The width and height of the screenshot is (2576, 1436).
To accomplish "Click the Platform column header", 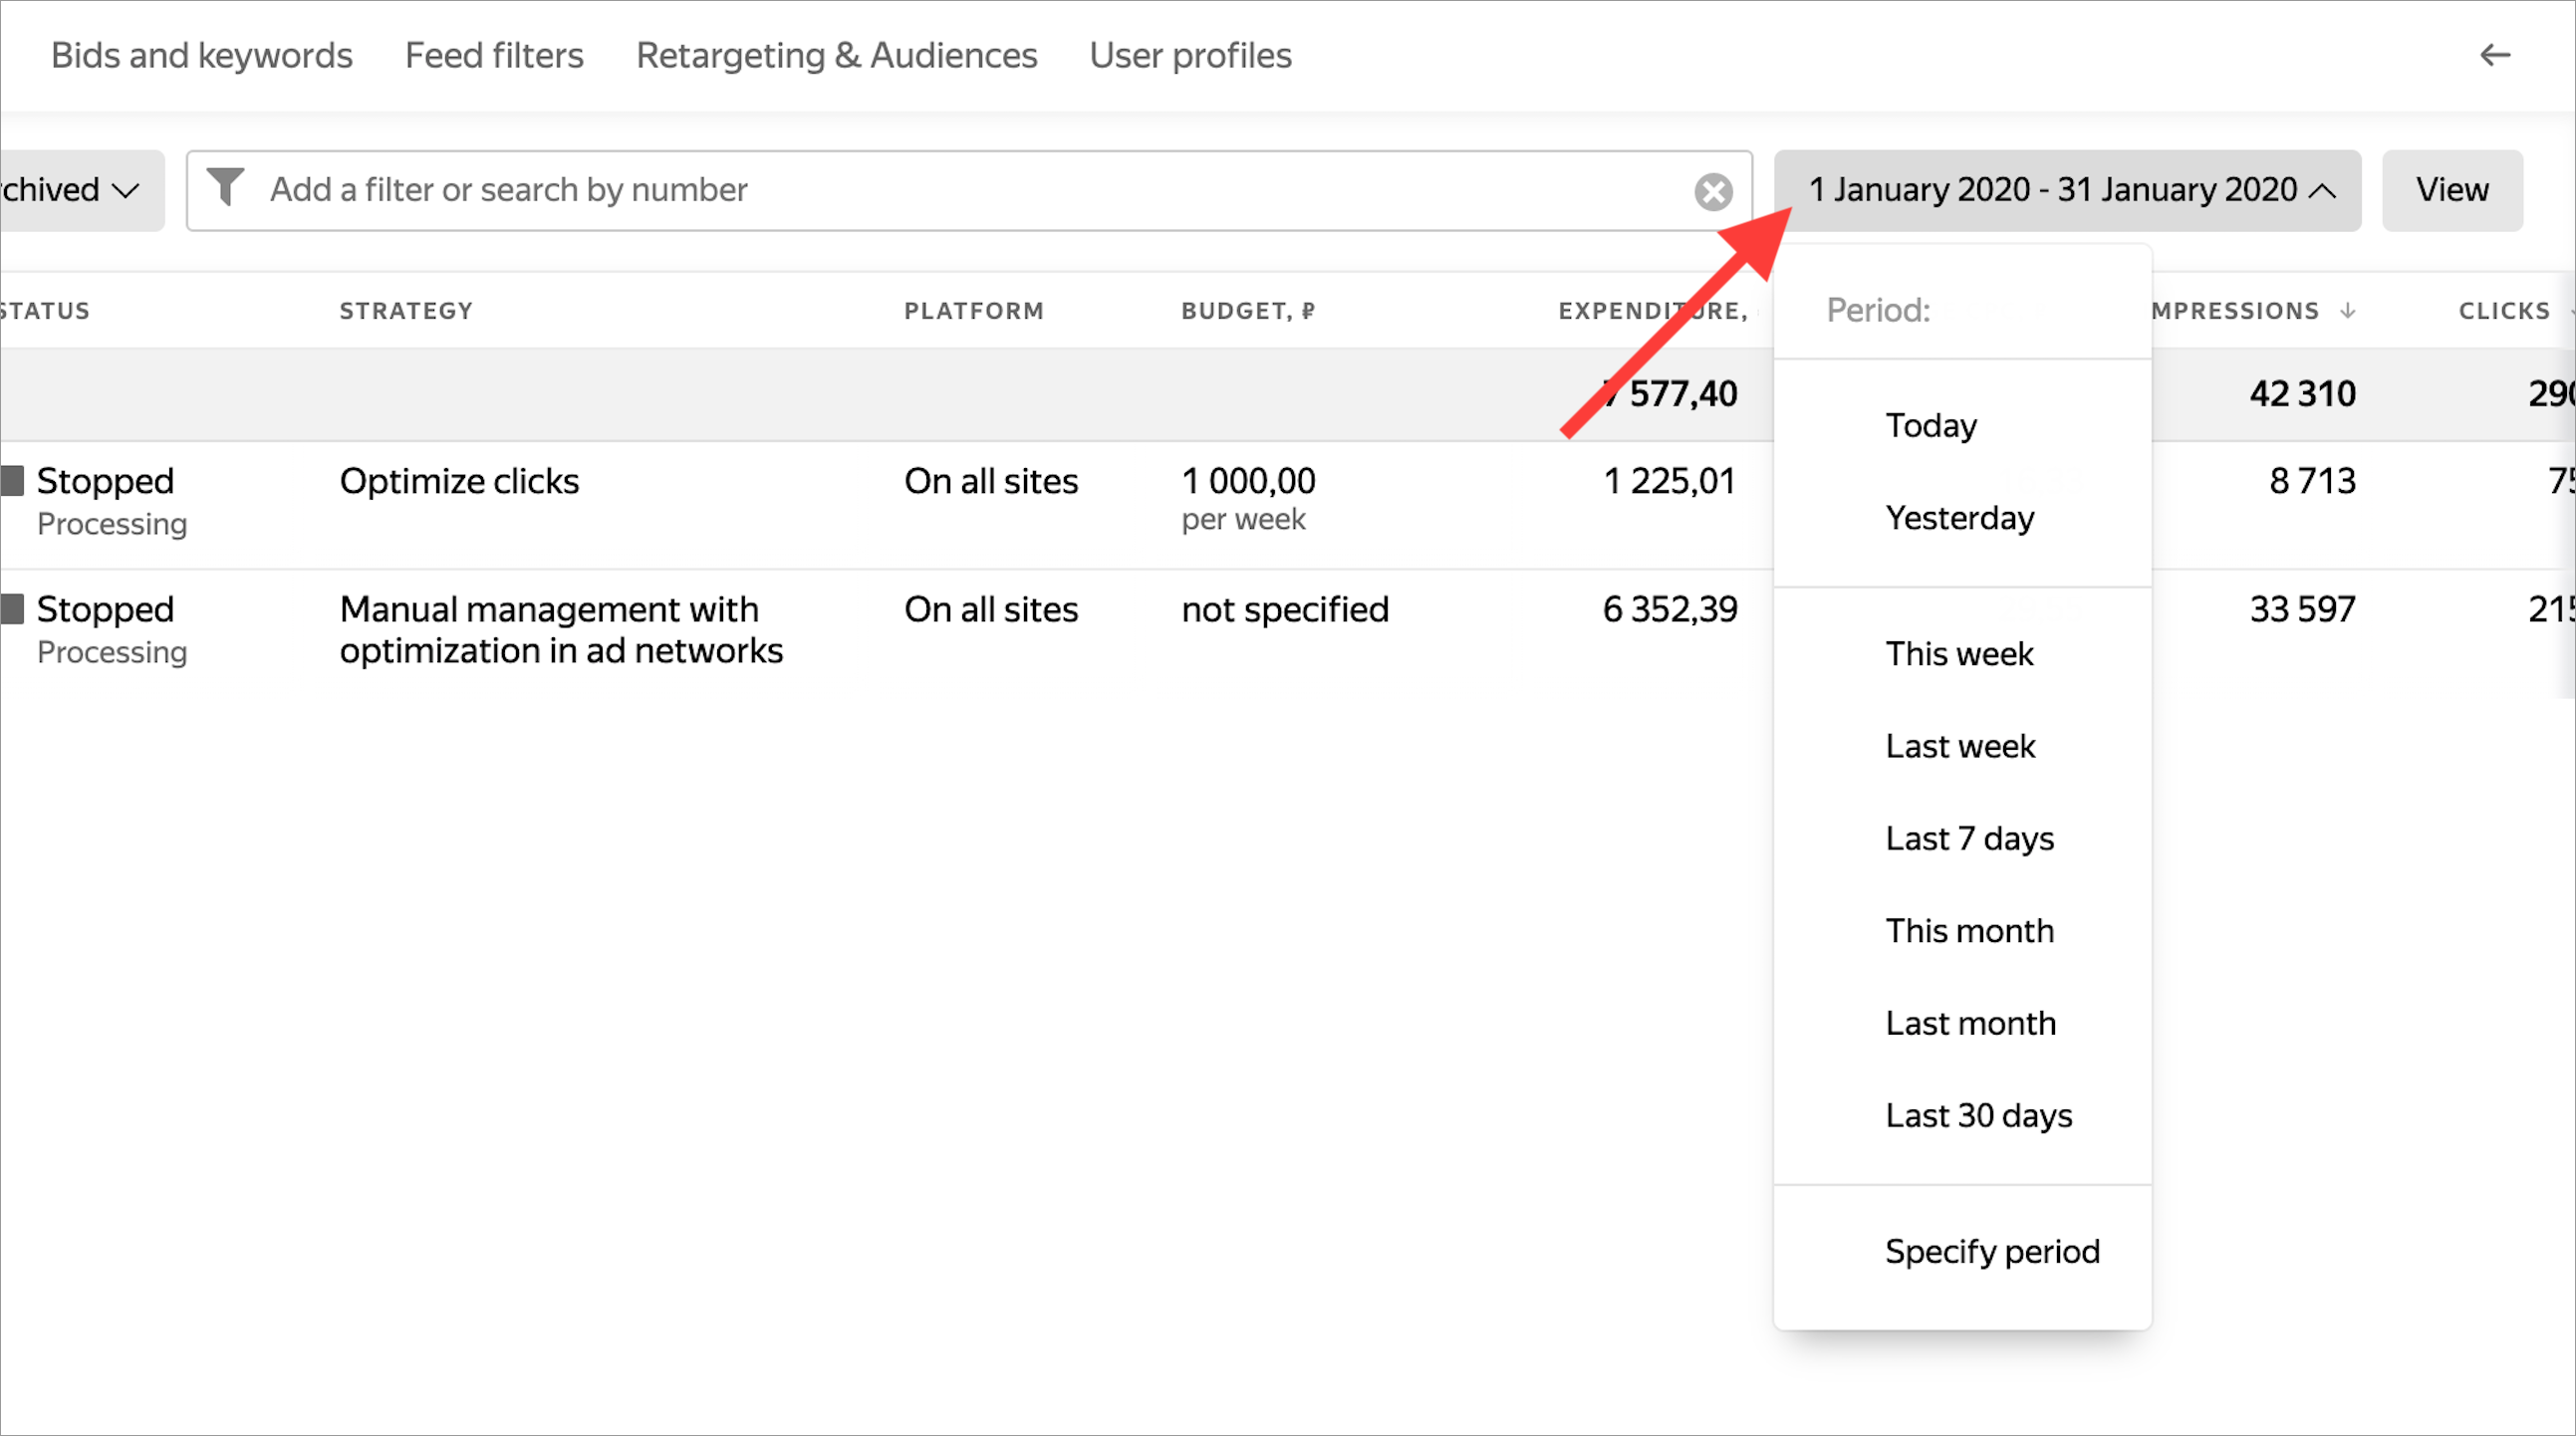I will (x=974, y=311).
